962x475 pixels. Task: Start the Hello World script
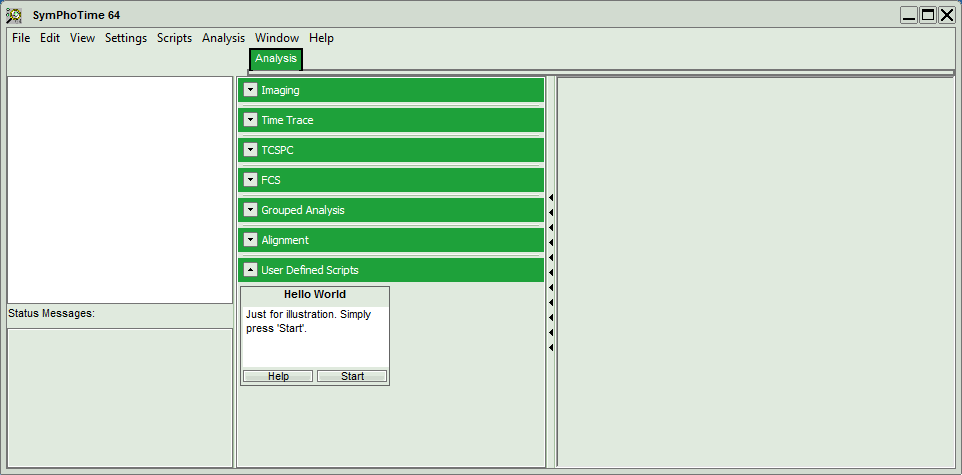(352, 376)
